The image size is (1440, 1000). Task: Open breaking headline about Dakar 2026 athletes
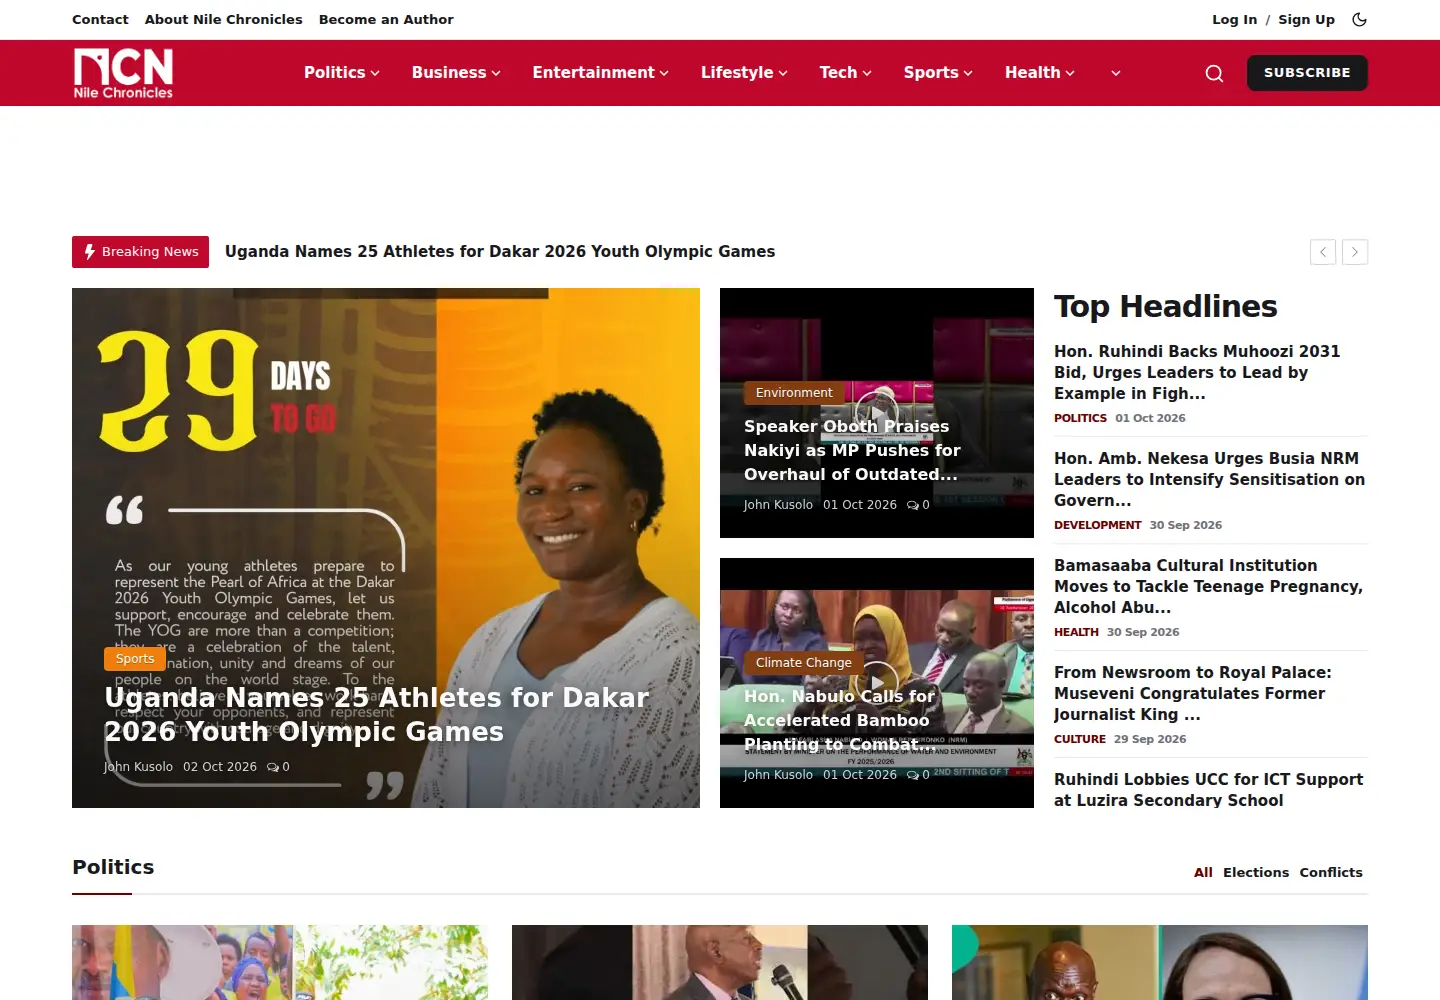click(500, 252)
